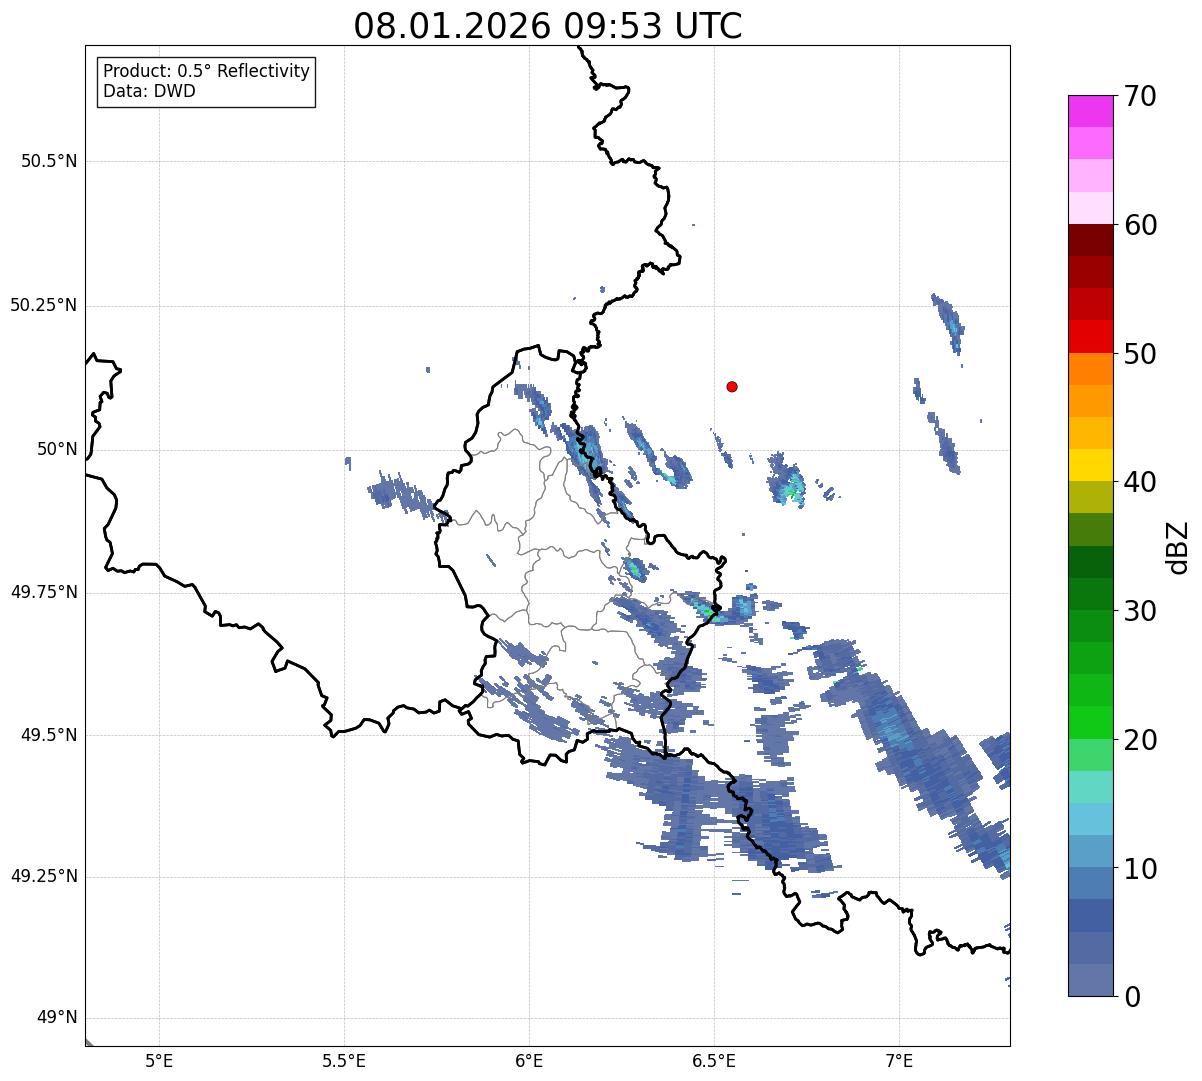
Task: Click the longitude label 5.5°E
Action: coord(344,1061)
